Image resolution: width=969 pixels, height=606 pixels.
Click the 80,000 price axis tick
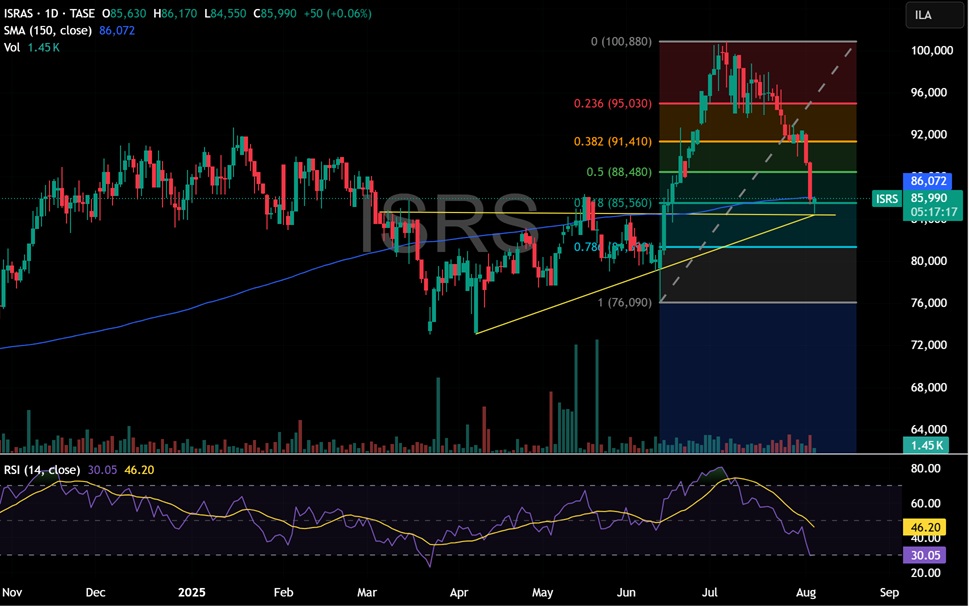tap(929, 261)
